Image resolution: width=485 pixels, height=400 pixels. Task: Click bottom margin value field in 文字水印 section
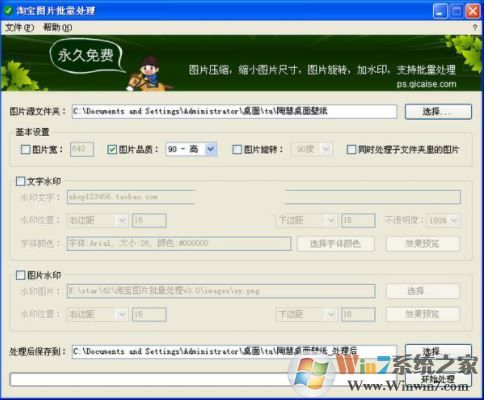[x=358, y=220]
